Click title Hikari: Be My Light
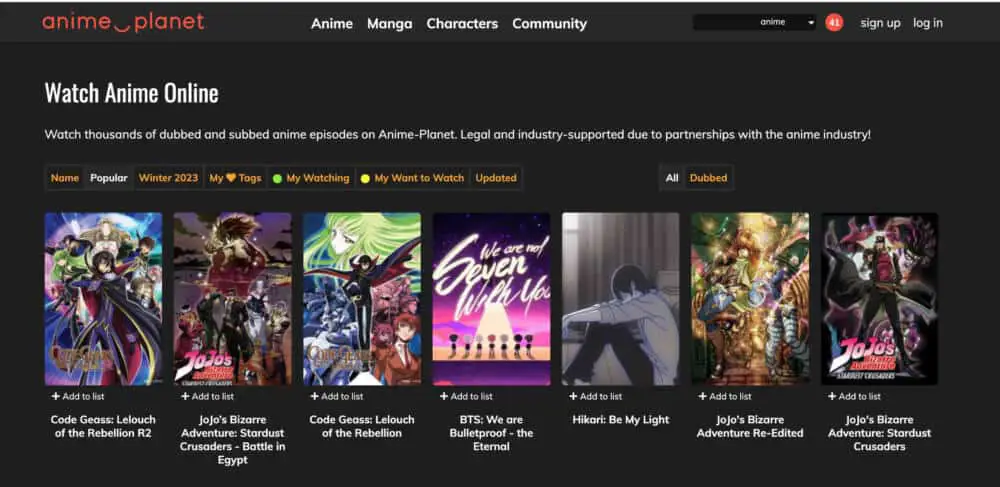Image resolution: width=1000 pixels, height=487 pixels. pos(621,419)
